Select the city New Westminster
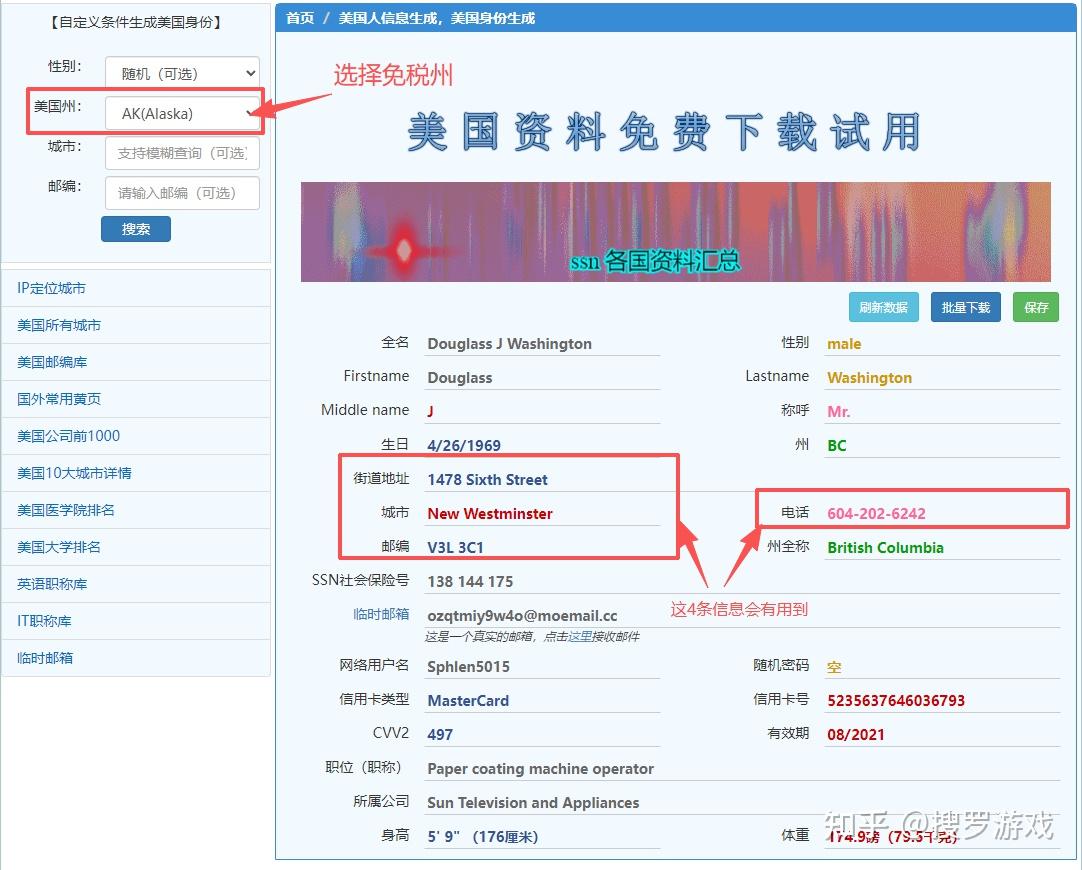The width and height of the screenshot is (1082, 870). (x=490, y=513)
